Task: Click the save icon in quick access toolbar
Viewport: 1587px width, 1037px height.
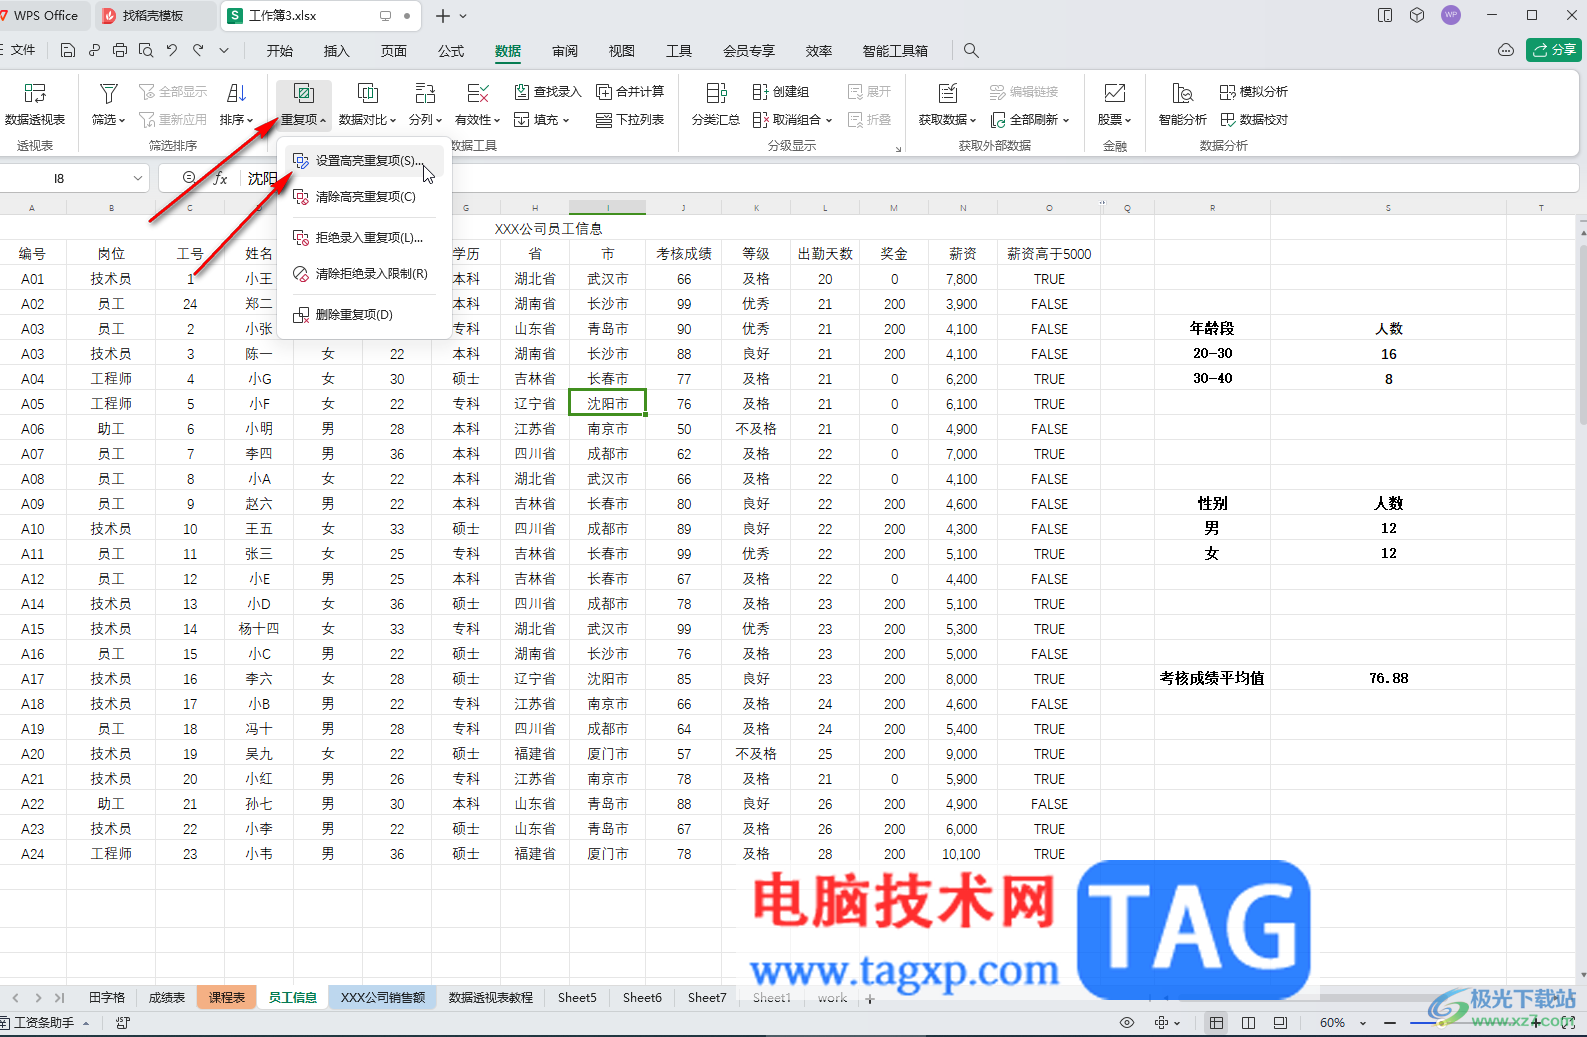Action: pyautogui.click(x=68, y=50)
